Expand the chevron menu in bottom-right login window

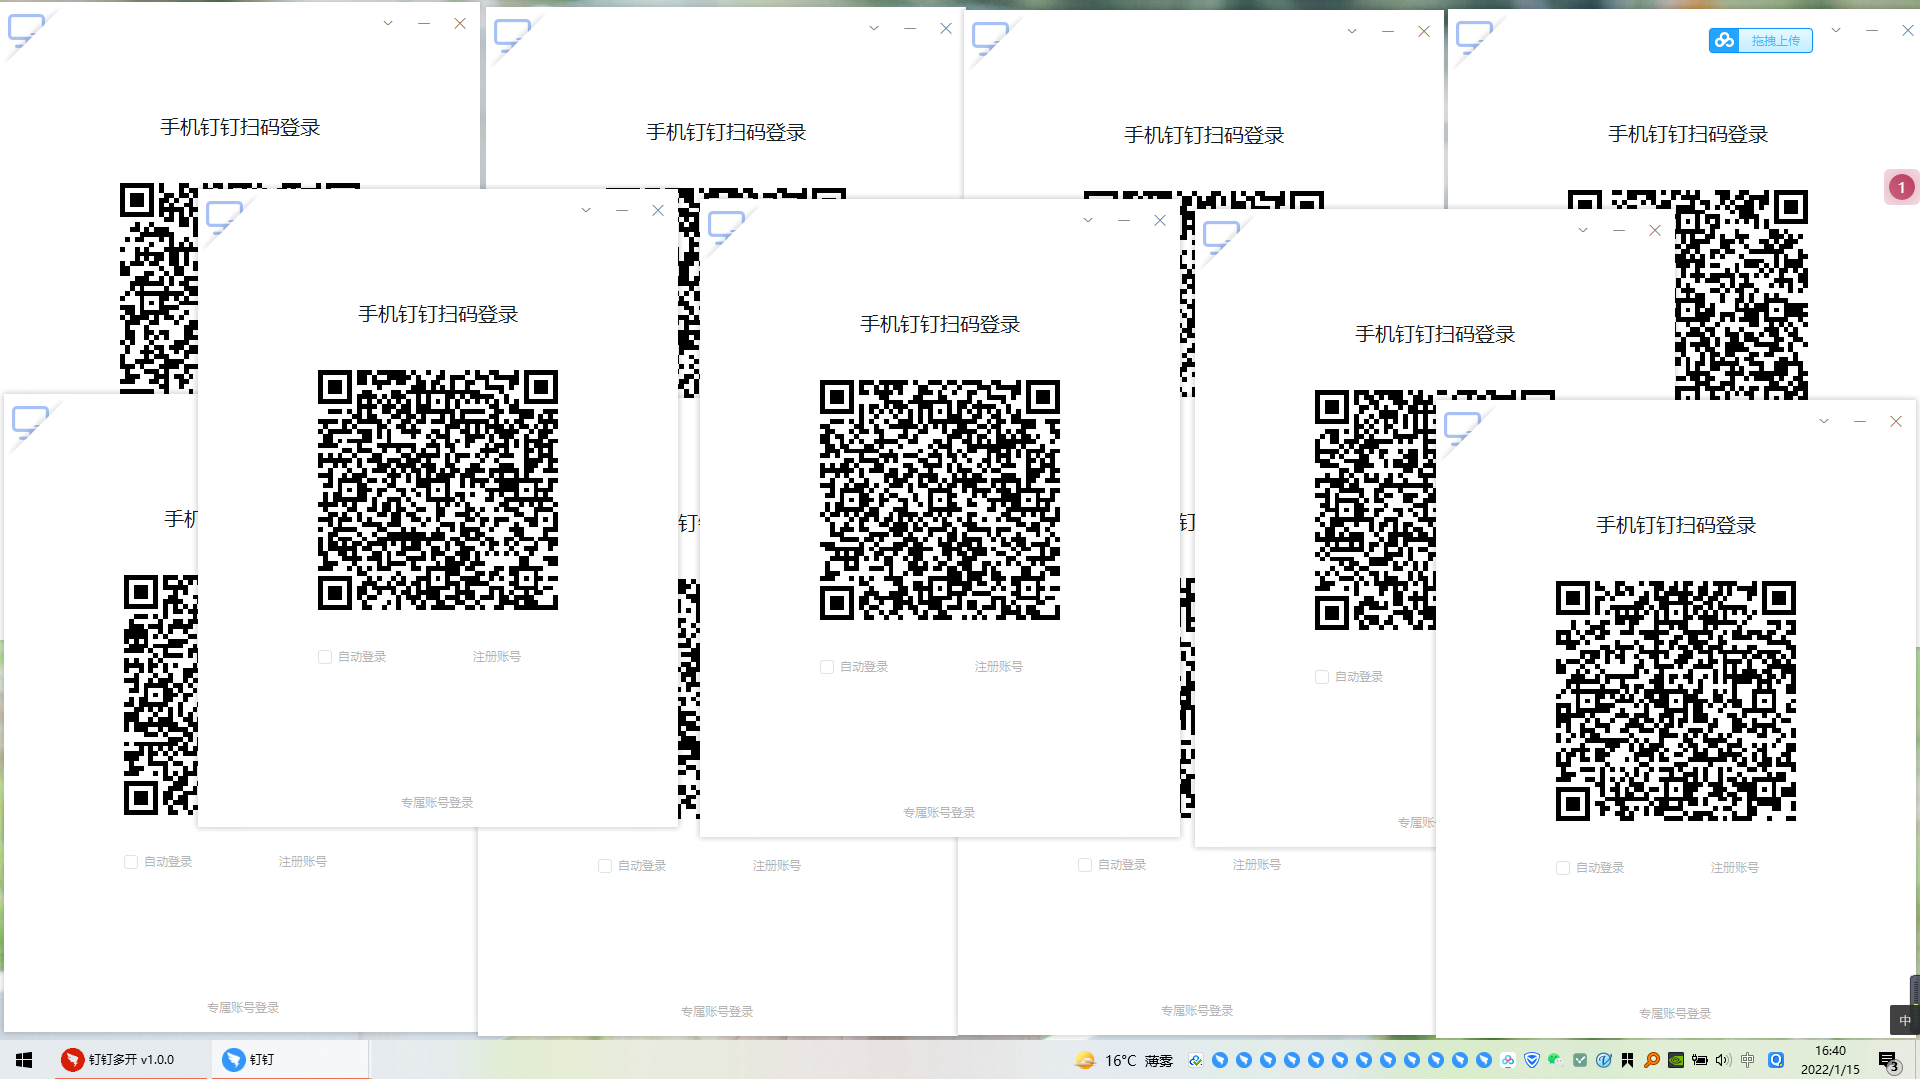point(1824,422)
